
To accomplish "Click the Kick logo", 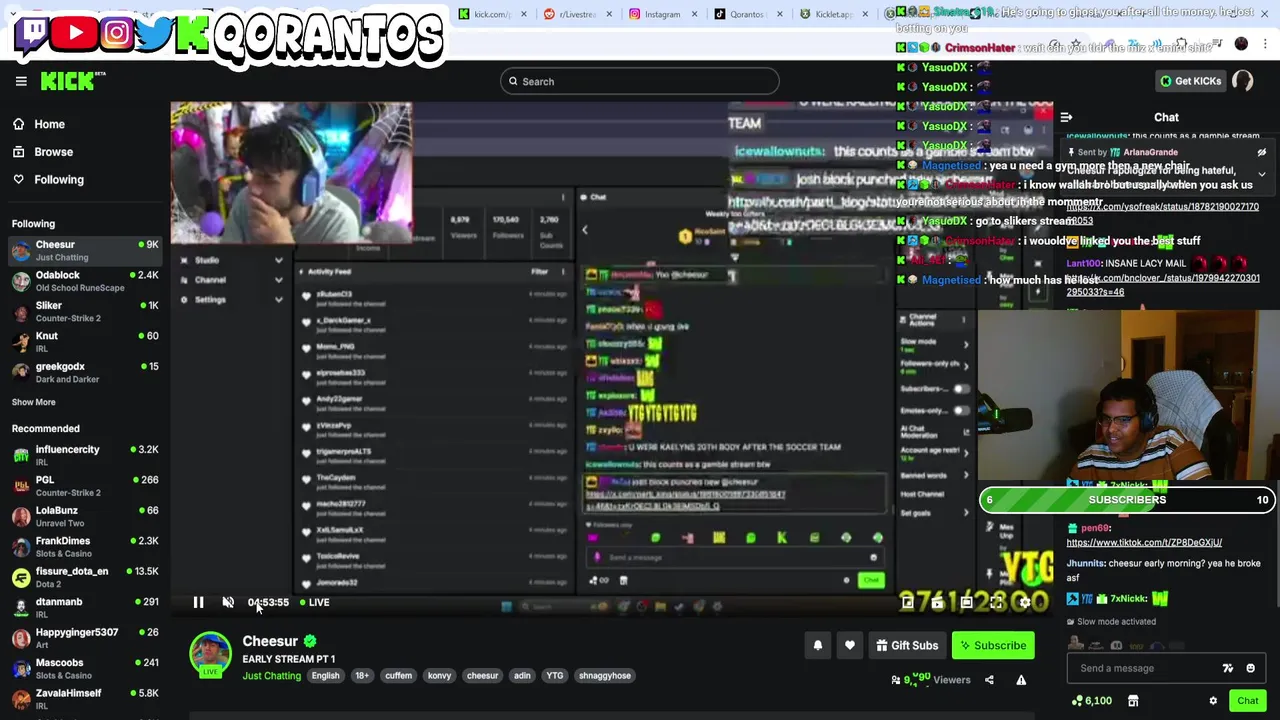I will coord(72,81).
